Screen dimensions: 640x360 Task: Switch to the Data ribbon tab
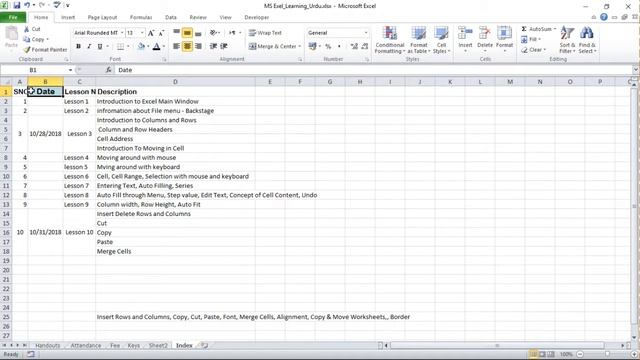tap(171, 17)
